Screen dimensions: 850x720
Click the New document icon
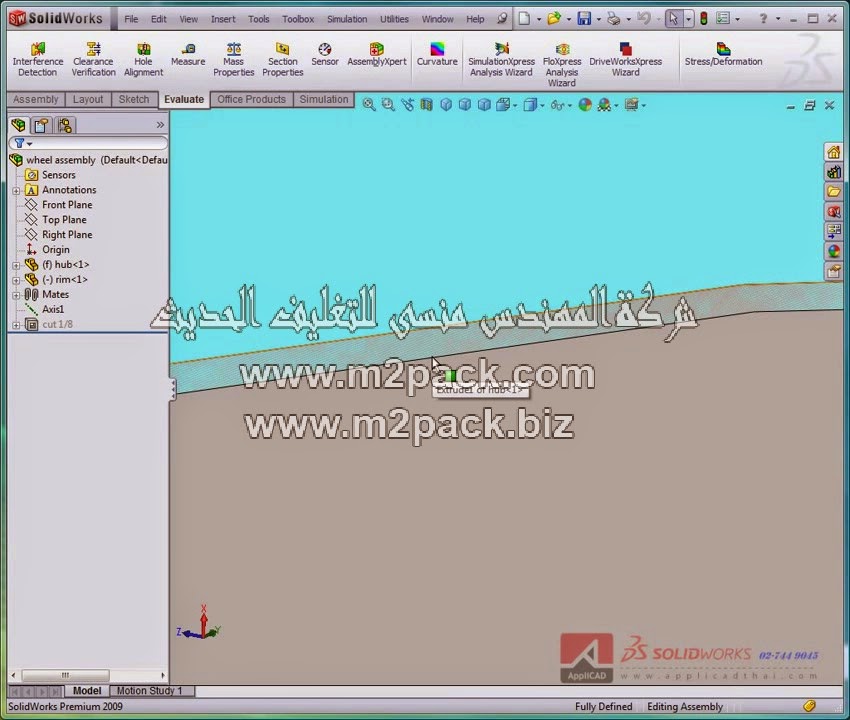pyautogui.click(x=524, y=19)
